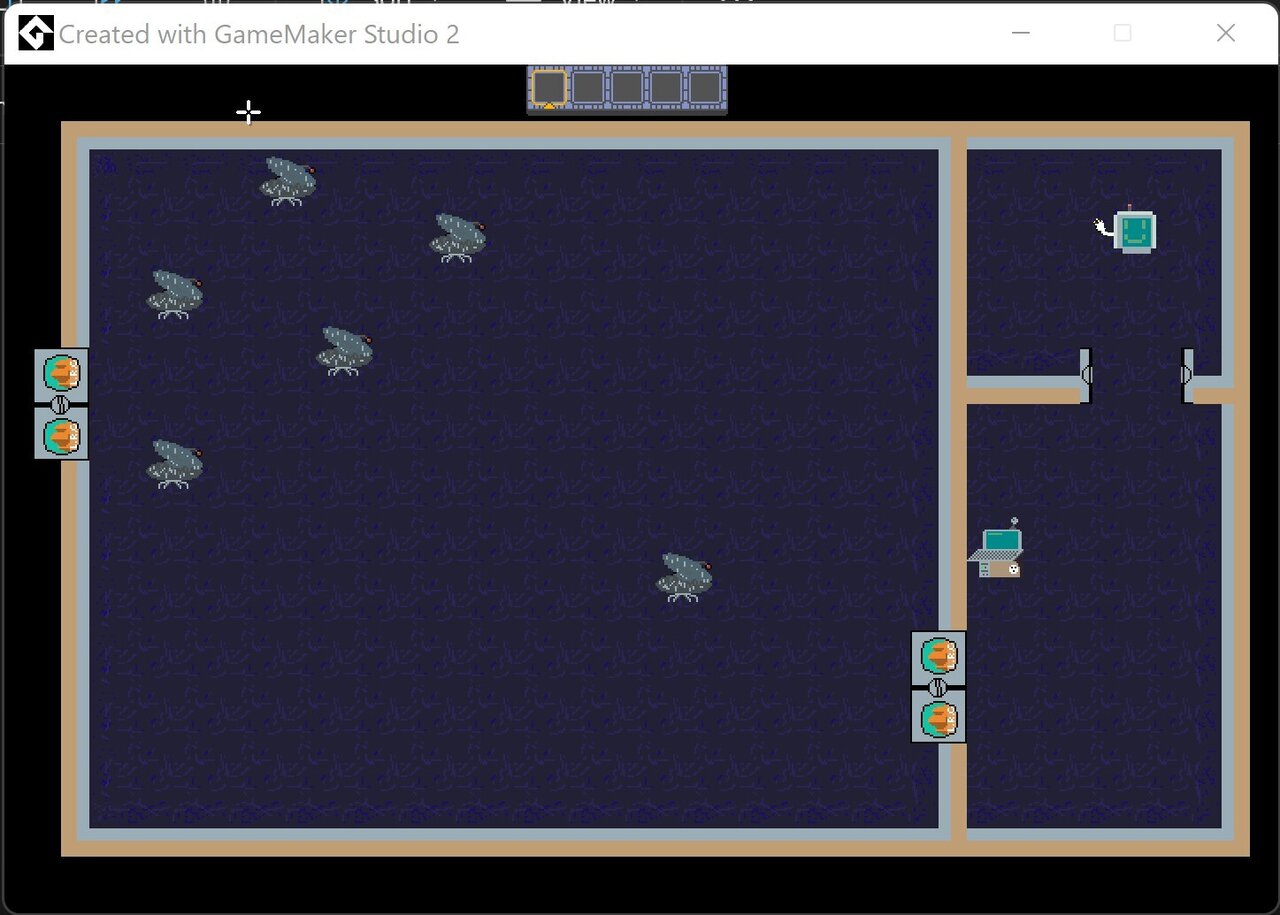1280x915 pixels.
Task: Pick the fourth inventory slot
Action: point(666,87)
